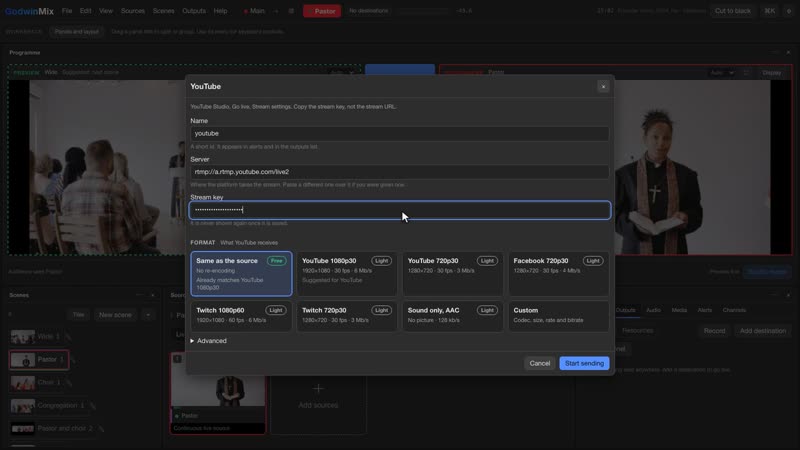Click the edit pencil icon beside 'Congregation 1'
800x450 pixels.
(x=92, y=406)
